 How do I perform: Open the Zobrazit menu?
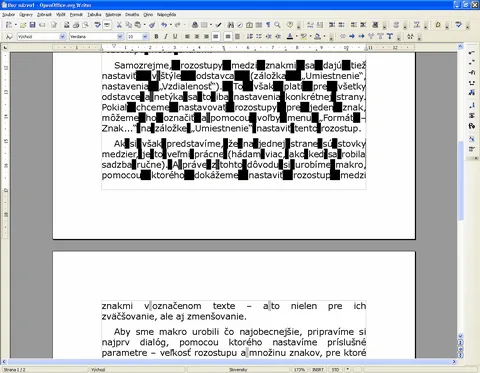(x=44, y=15)
